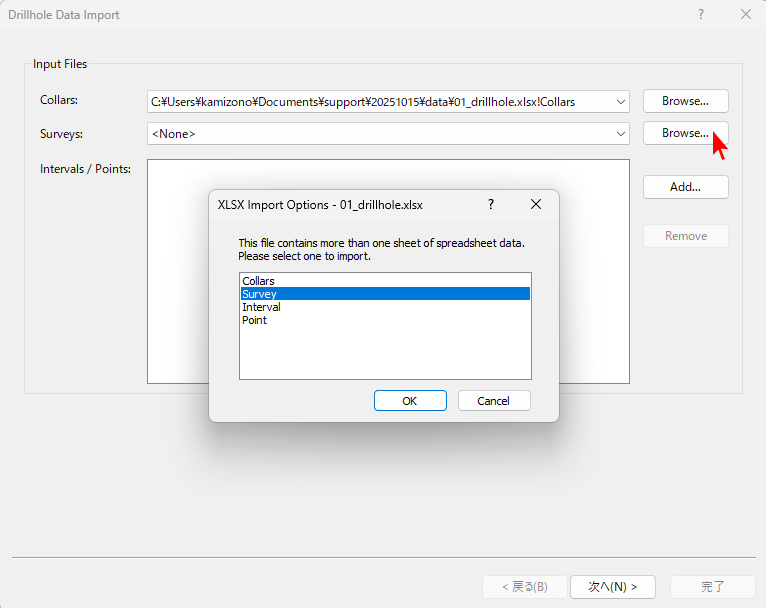Click the Collars file path field
The height and width of the screenshot is (608, 766).
pyautogui.click(x=378, y=101)
